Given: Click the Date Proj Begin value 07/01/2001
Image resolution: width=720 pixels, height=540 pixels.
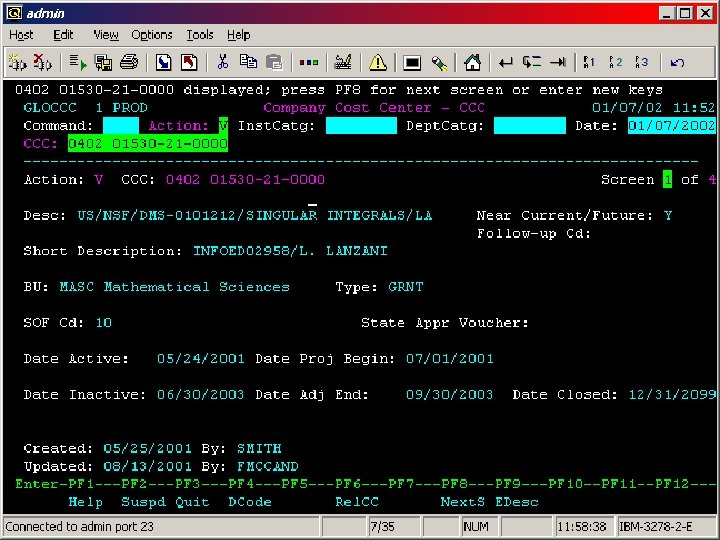Looking at the screenshot, I should pos(450,359).
